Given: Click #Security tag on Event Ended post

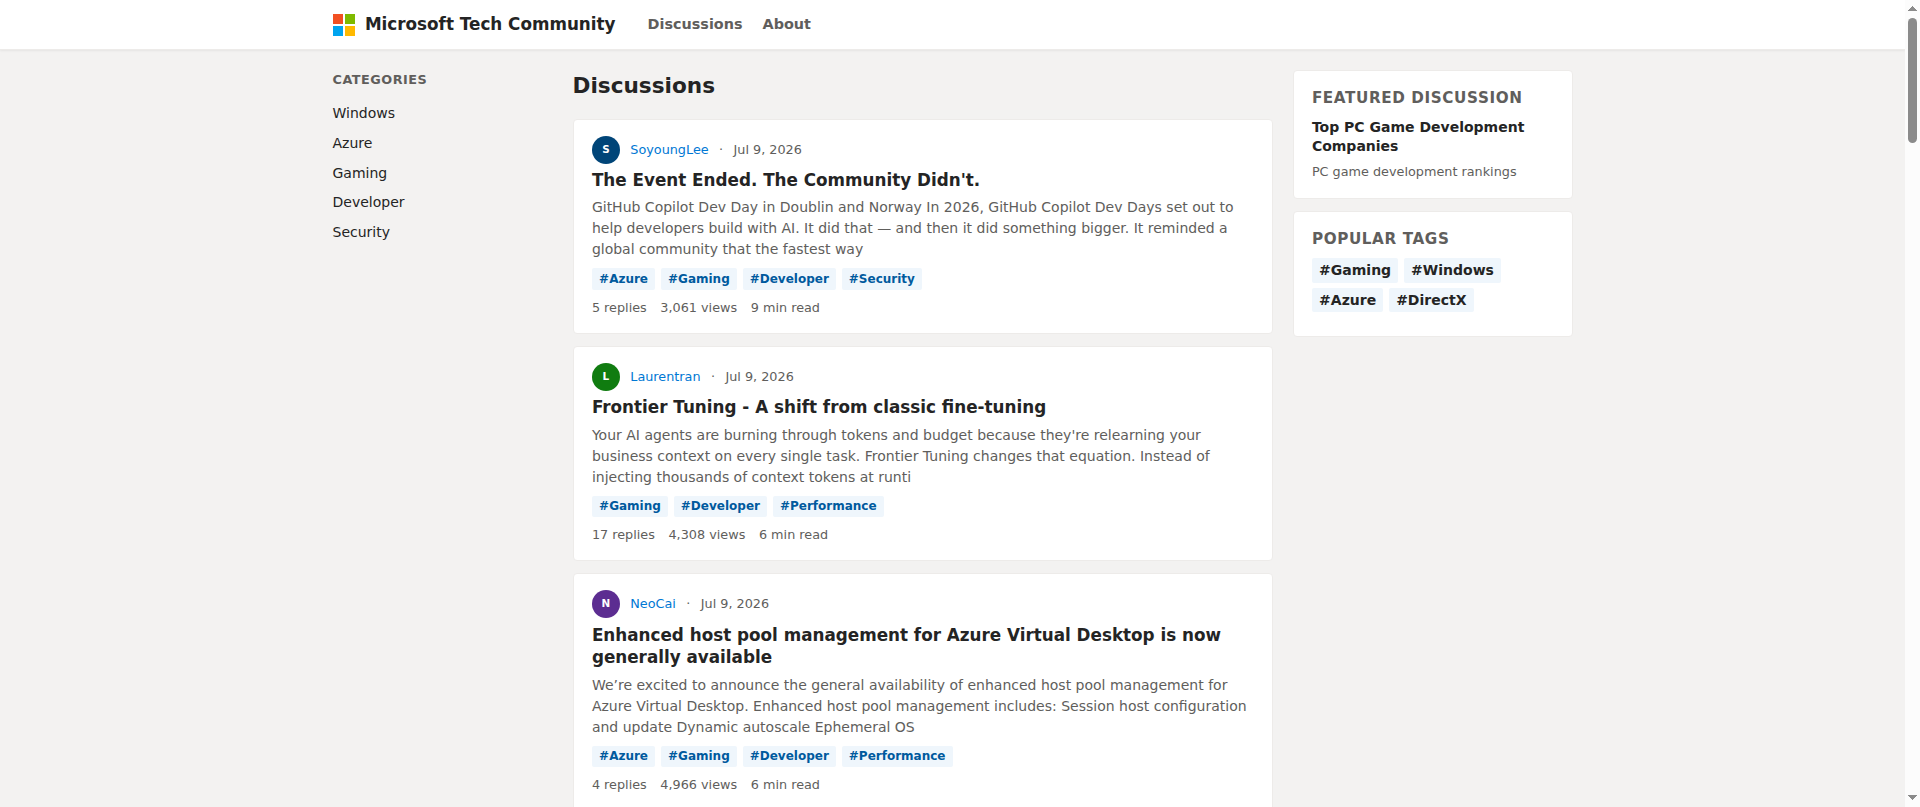Looking at the screenshot, I should coord(882,279).
